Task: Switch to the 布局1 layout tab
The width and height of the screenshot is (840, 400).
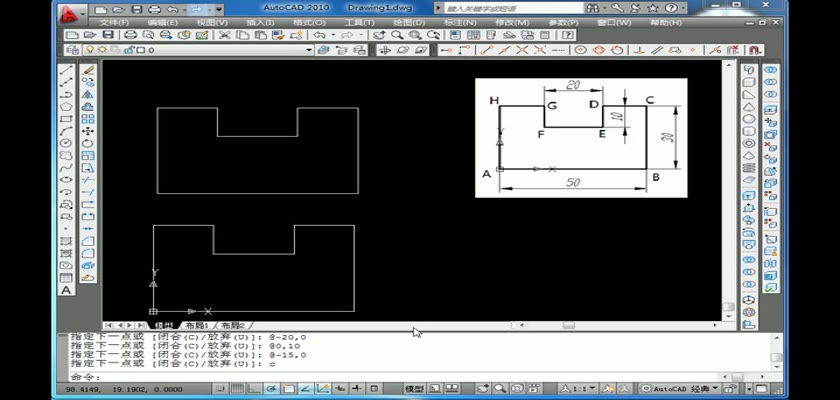Action: coord(197,325)
